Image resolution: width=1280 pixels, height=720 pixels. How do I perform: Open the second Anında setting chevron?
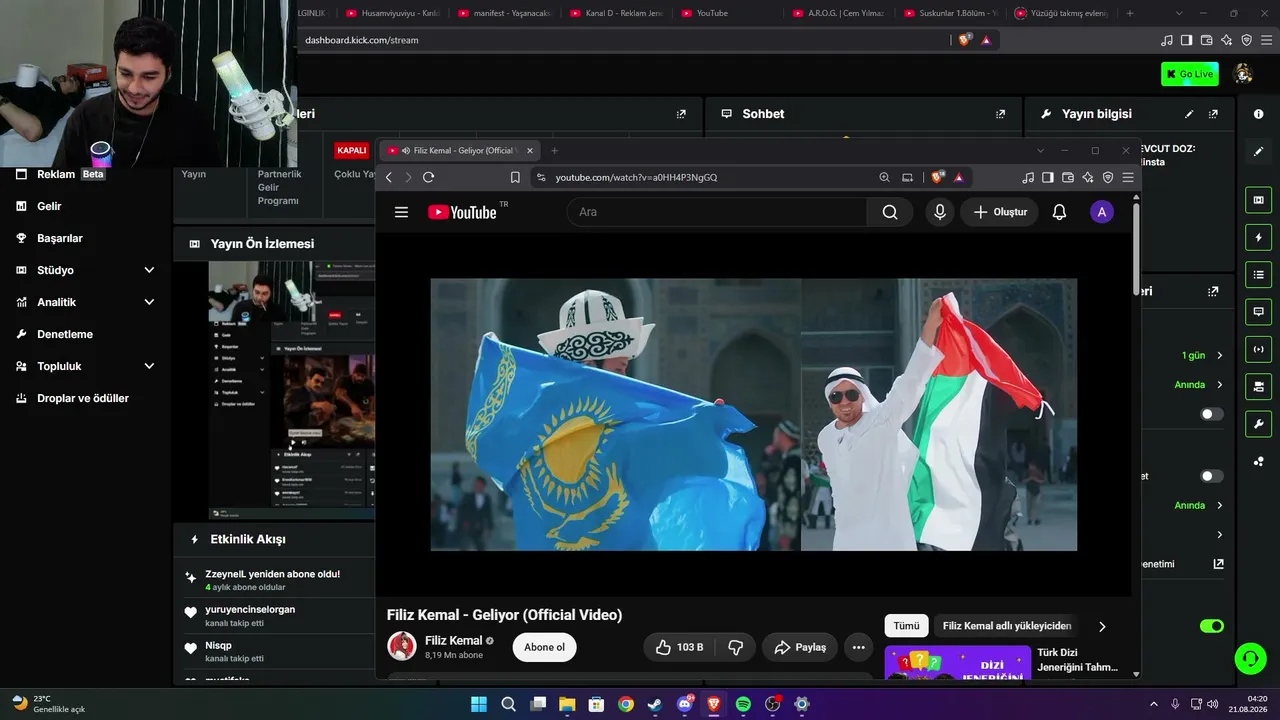1220,505
